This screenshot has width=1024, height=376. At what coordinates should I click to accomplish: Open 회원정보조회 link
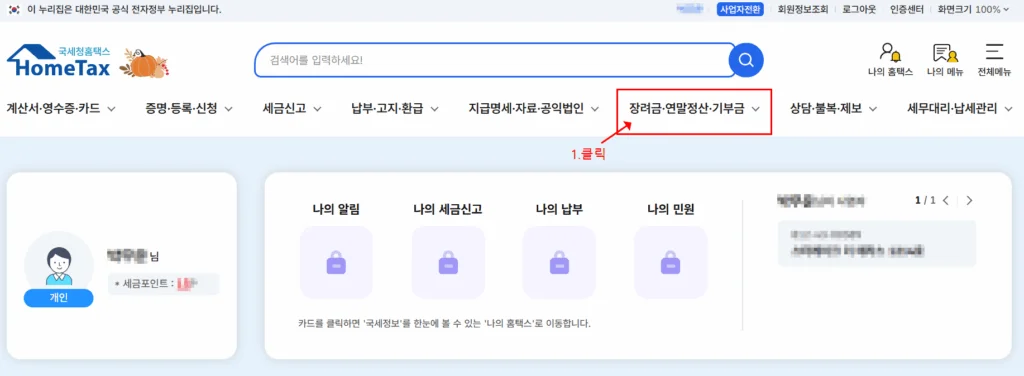coord(803,9)
